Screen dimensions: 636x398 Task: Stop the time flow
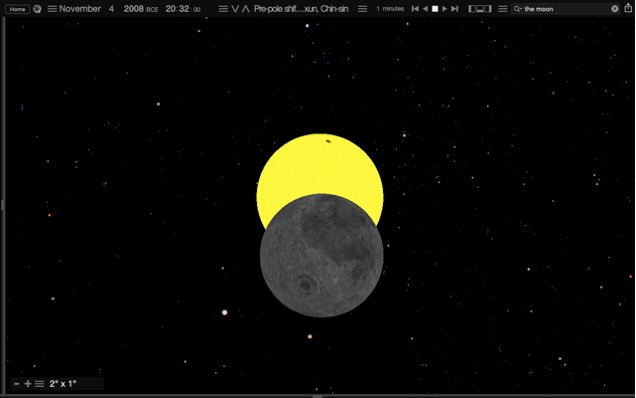click(435, 9)
